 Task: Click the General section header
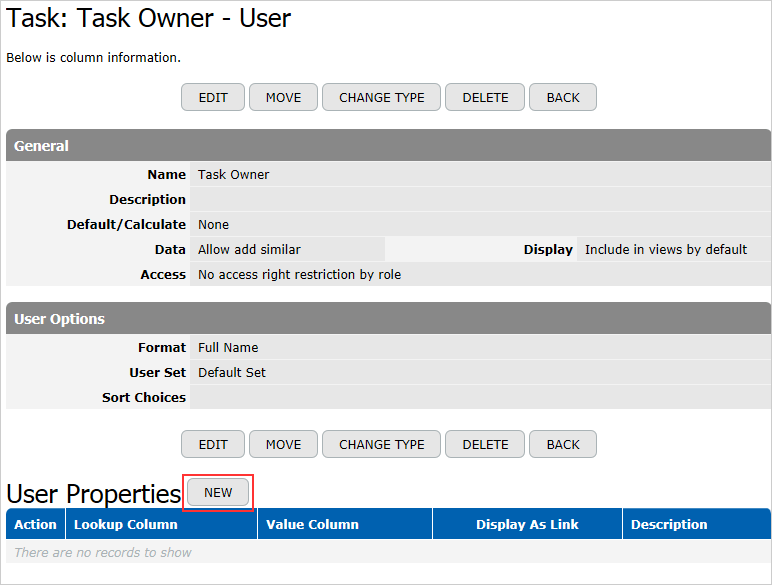click(388, 145)
